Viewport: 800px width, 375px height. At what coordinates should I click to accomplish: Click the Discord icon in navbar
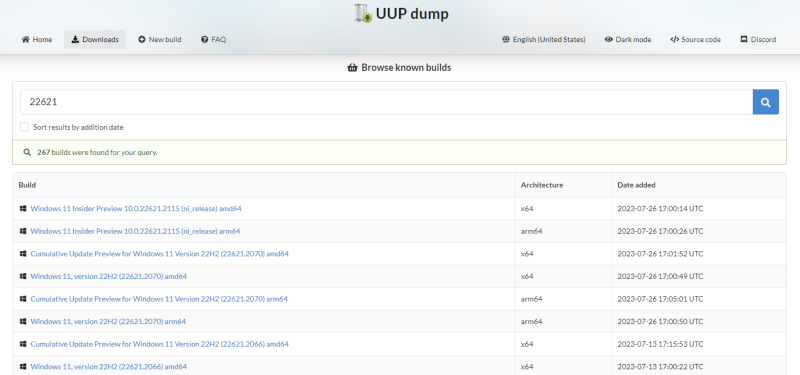(x=744, y=39)
